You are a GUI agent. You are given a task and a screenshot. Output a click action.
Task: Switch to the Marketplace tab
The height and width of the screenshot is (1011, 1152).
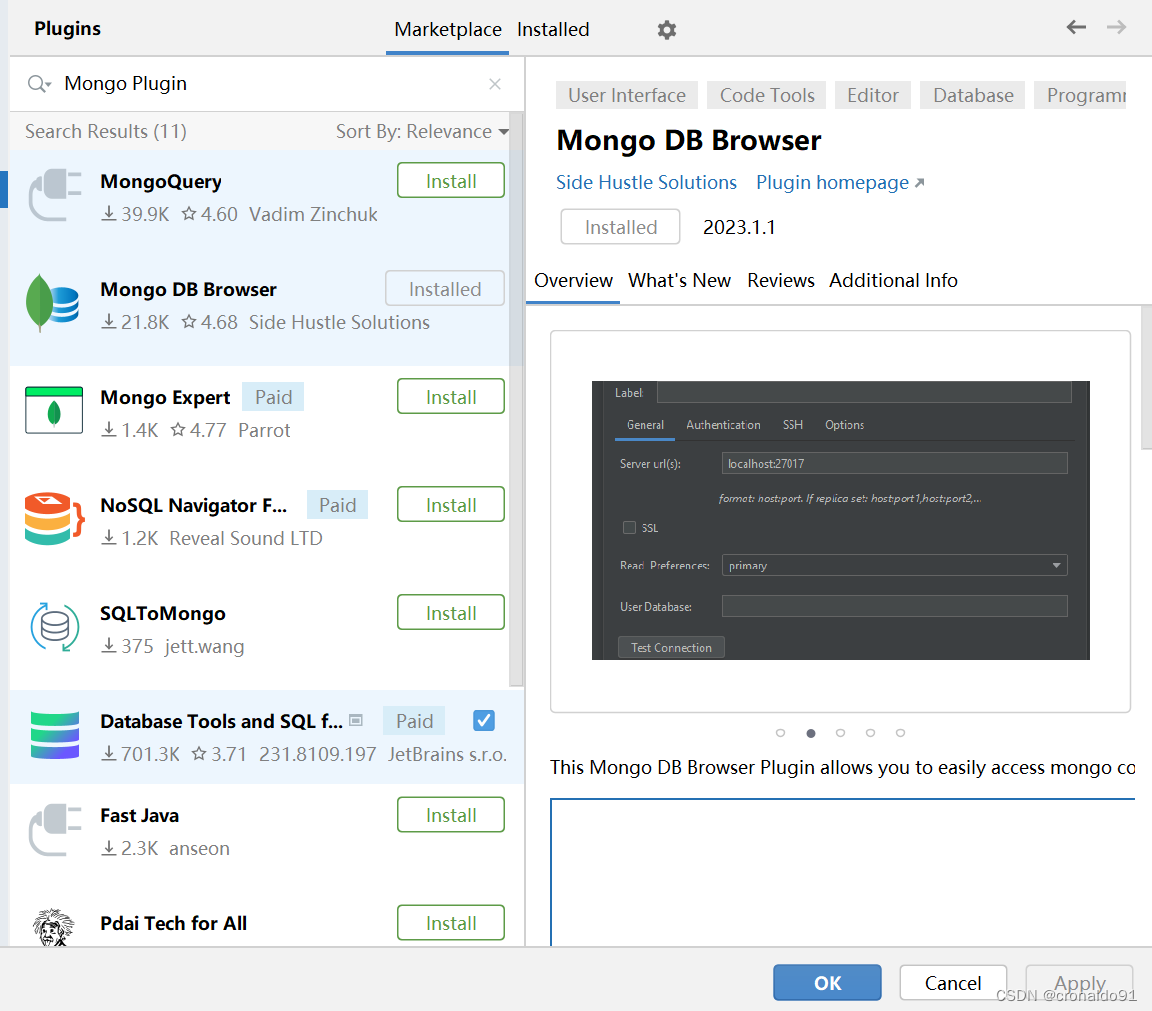[447, 29]
